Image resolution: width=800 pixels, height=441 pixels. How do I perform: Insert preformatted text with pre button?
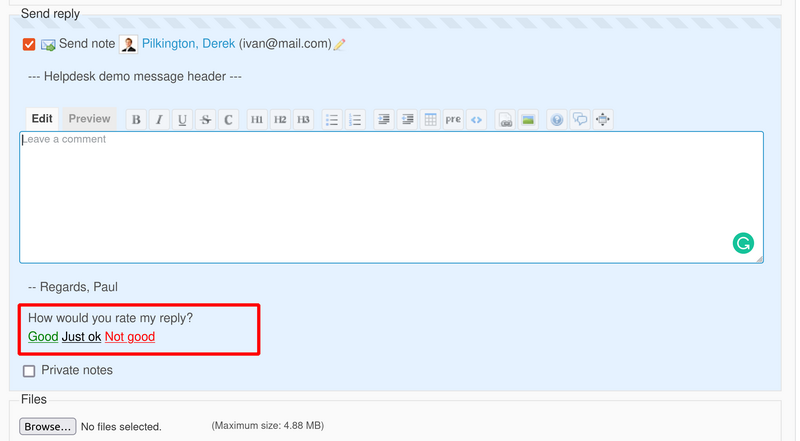pos(453,120)
